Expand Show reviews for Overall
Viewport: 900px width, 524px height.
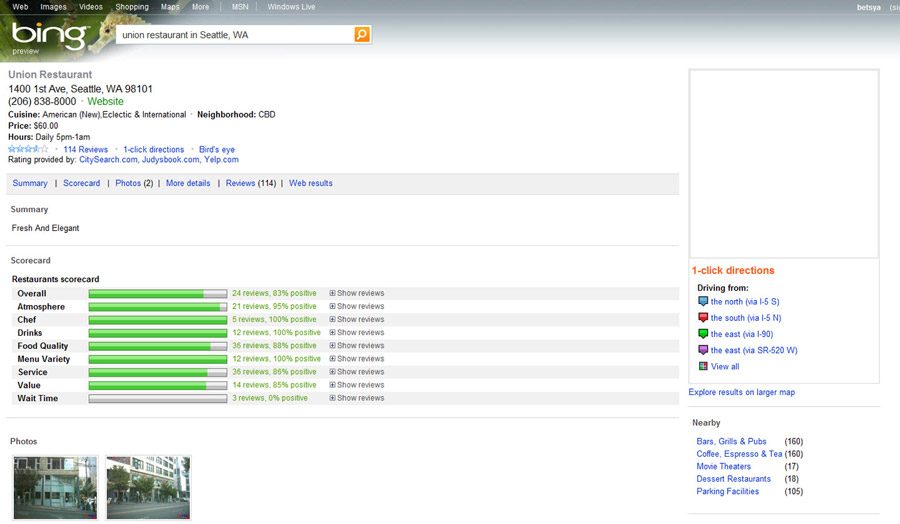click(x=357, y=294)
